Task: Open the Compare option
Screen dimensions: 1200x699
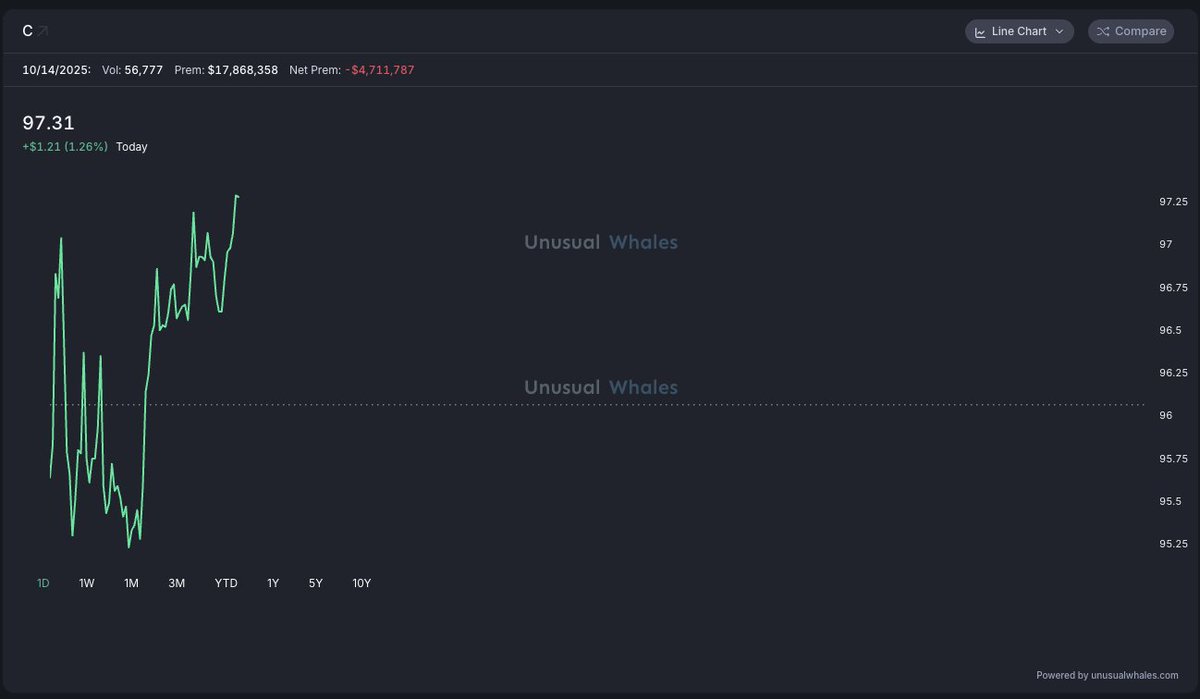Action: (1131, 32)
